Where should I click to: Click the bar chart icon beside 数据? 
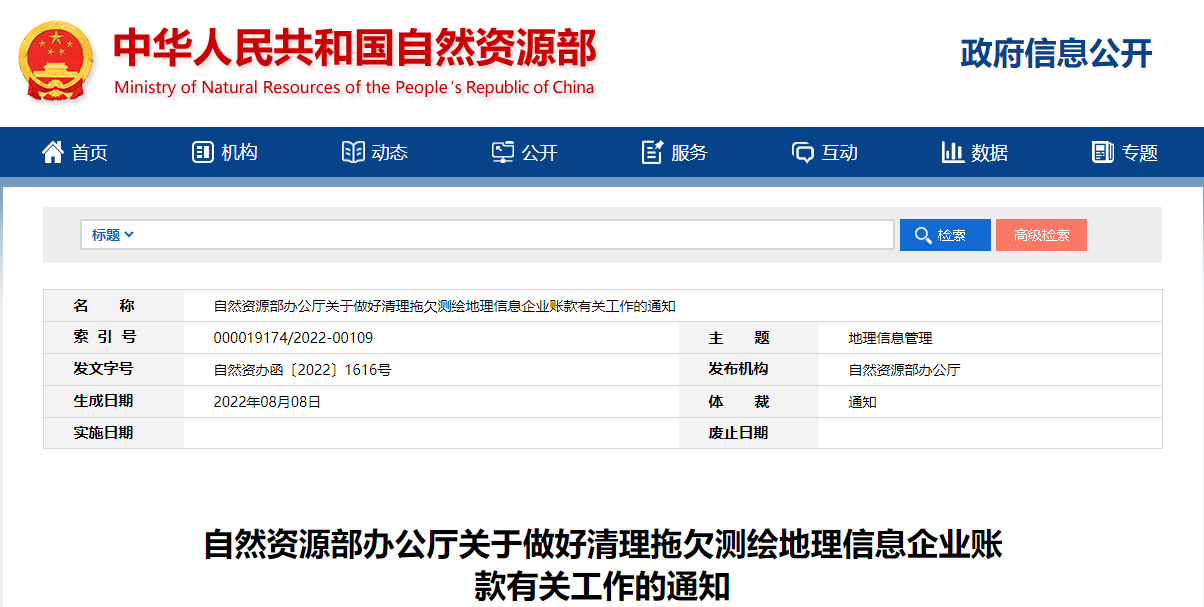click(x=953, y=152)
